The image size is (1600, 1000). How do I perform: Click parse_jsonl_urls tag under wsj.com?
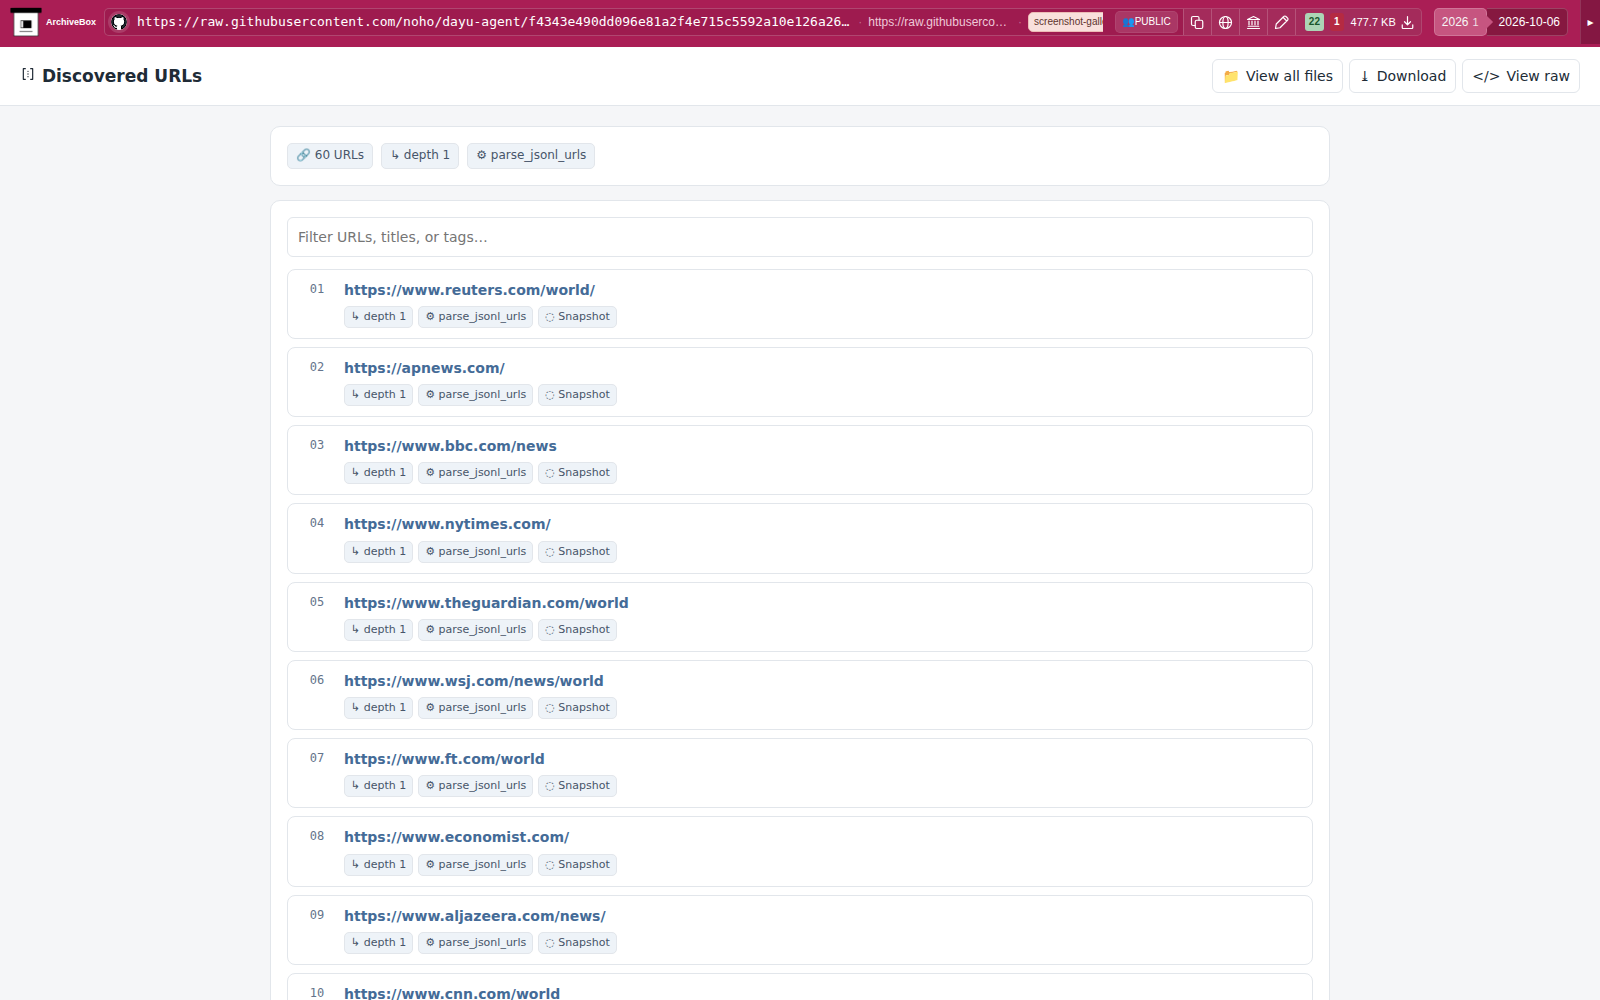[x=475, y=708]
